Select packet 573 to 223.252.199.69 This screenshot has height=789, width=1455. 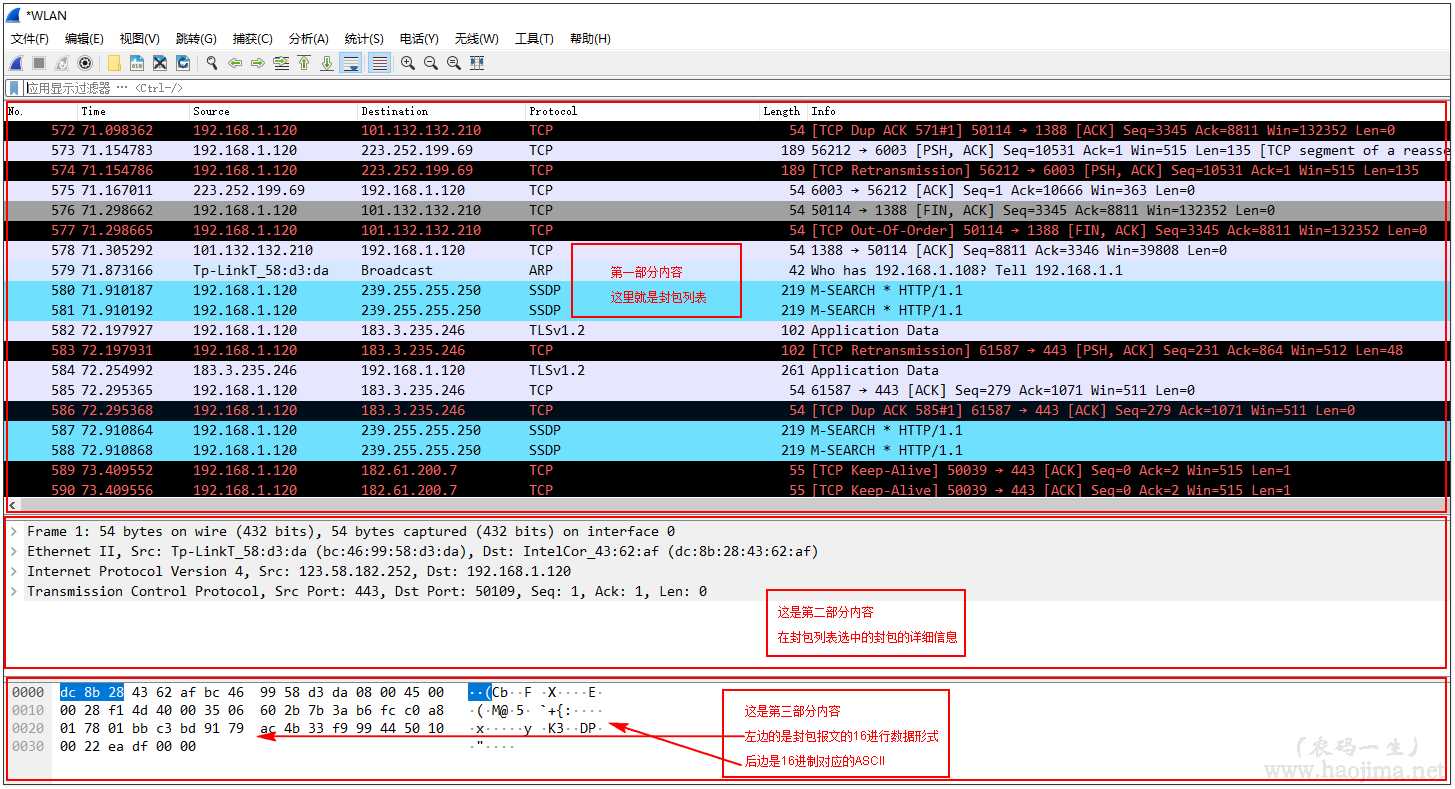point(726,150)
